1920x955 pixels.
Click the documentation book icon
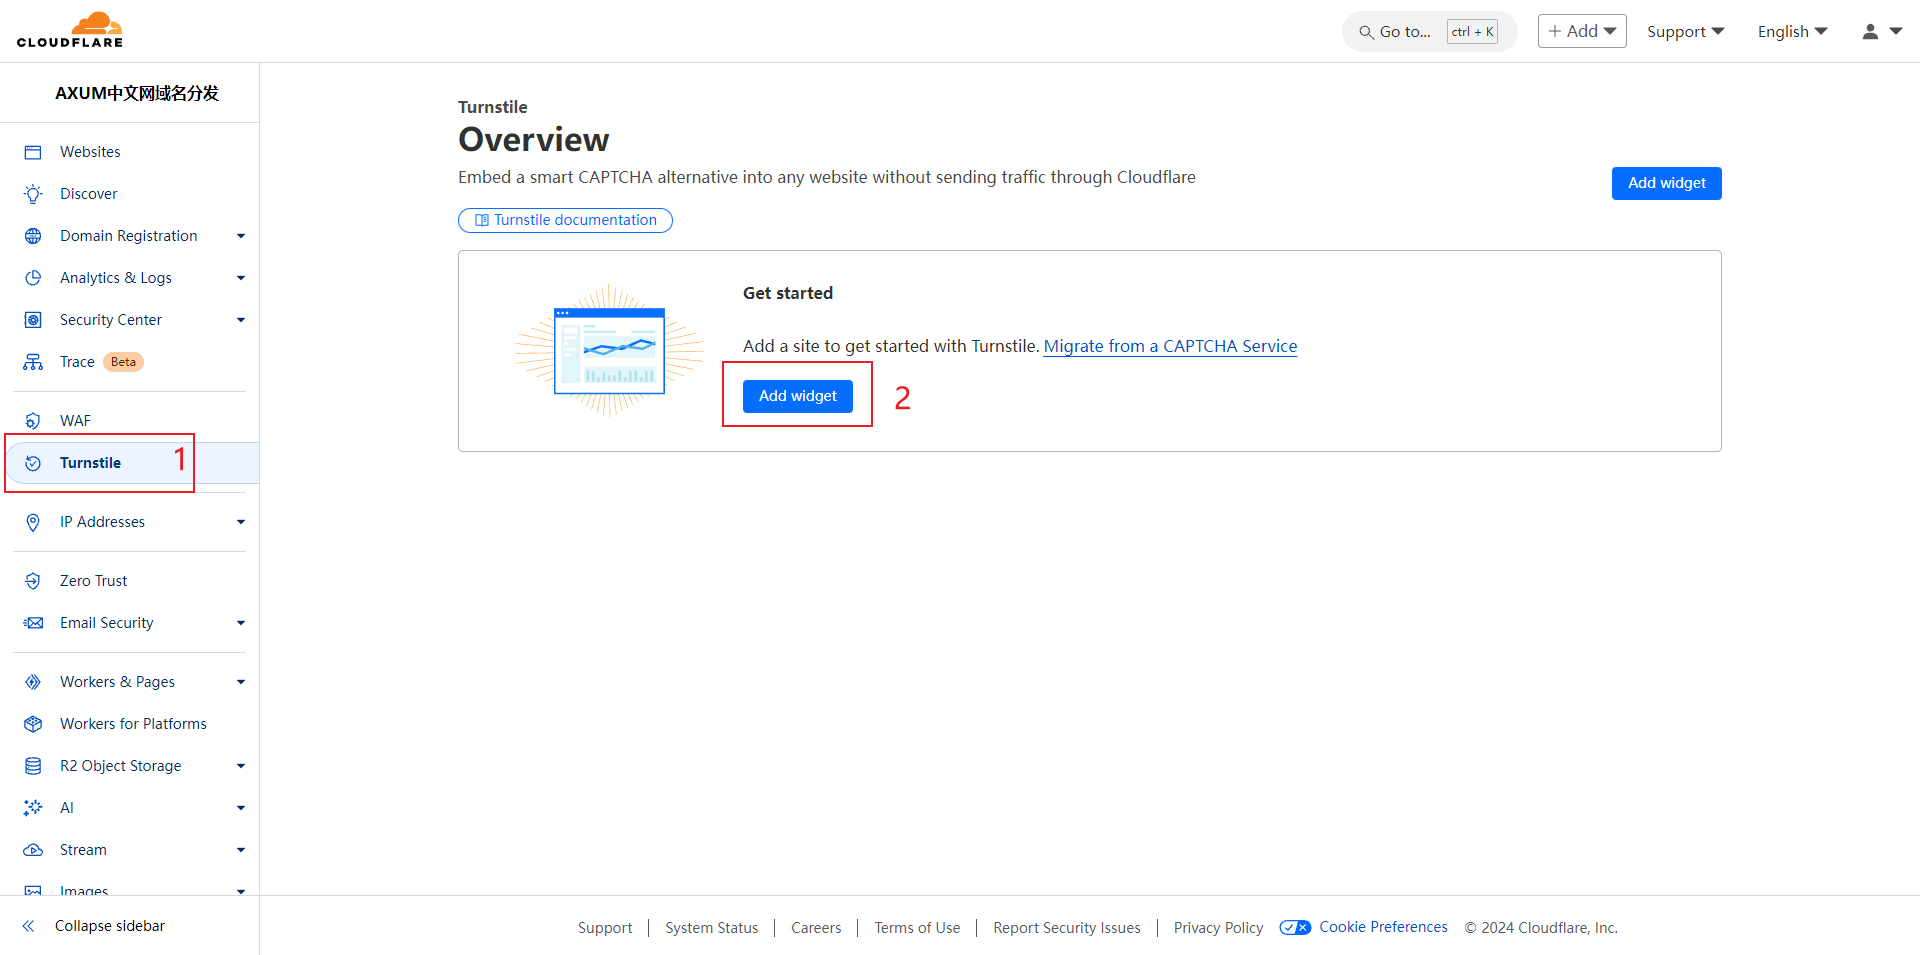click(x=482, y=220)
